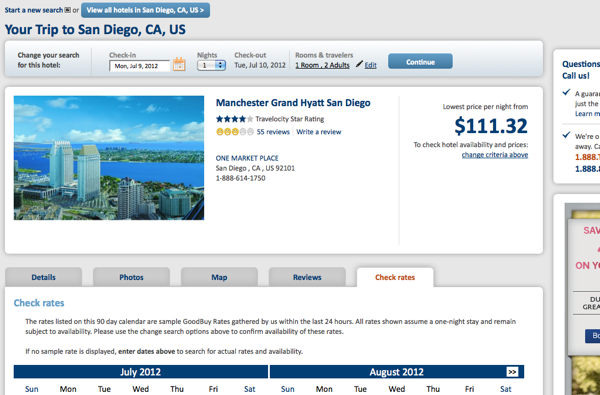Go to next month with >> arrow

click(512, 372)
